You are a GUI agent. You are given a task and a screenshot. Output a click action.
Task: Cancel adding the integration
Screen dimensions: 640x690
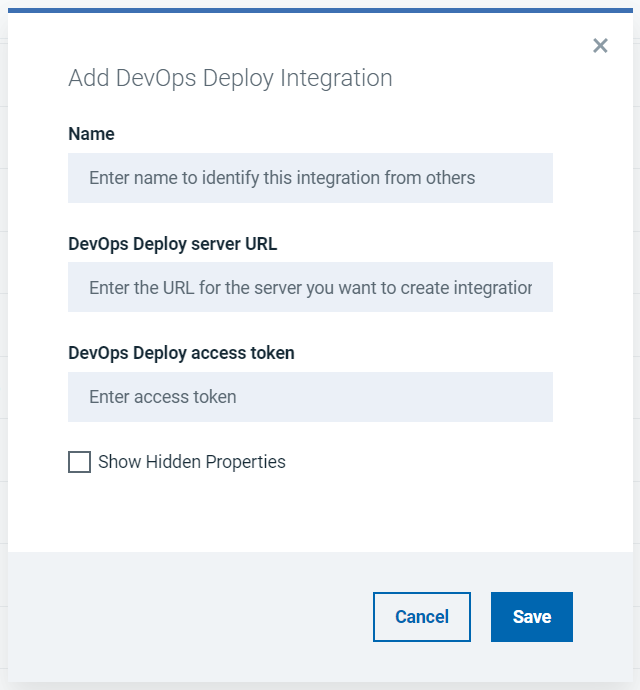(x=421, y=617)
